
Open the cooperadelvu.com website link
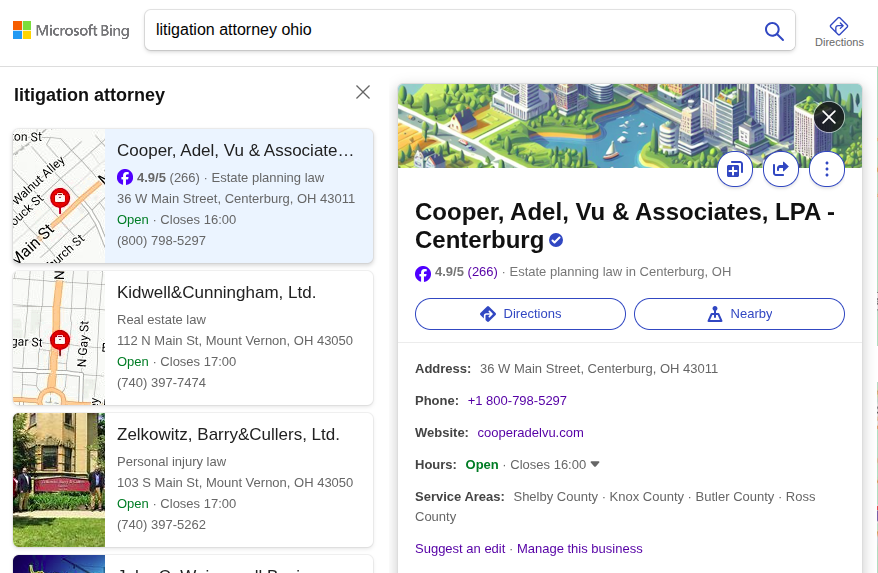click(530, 432)
